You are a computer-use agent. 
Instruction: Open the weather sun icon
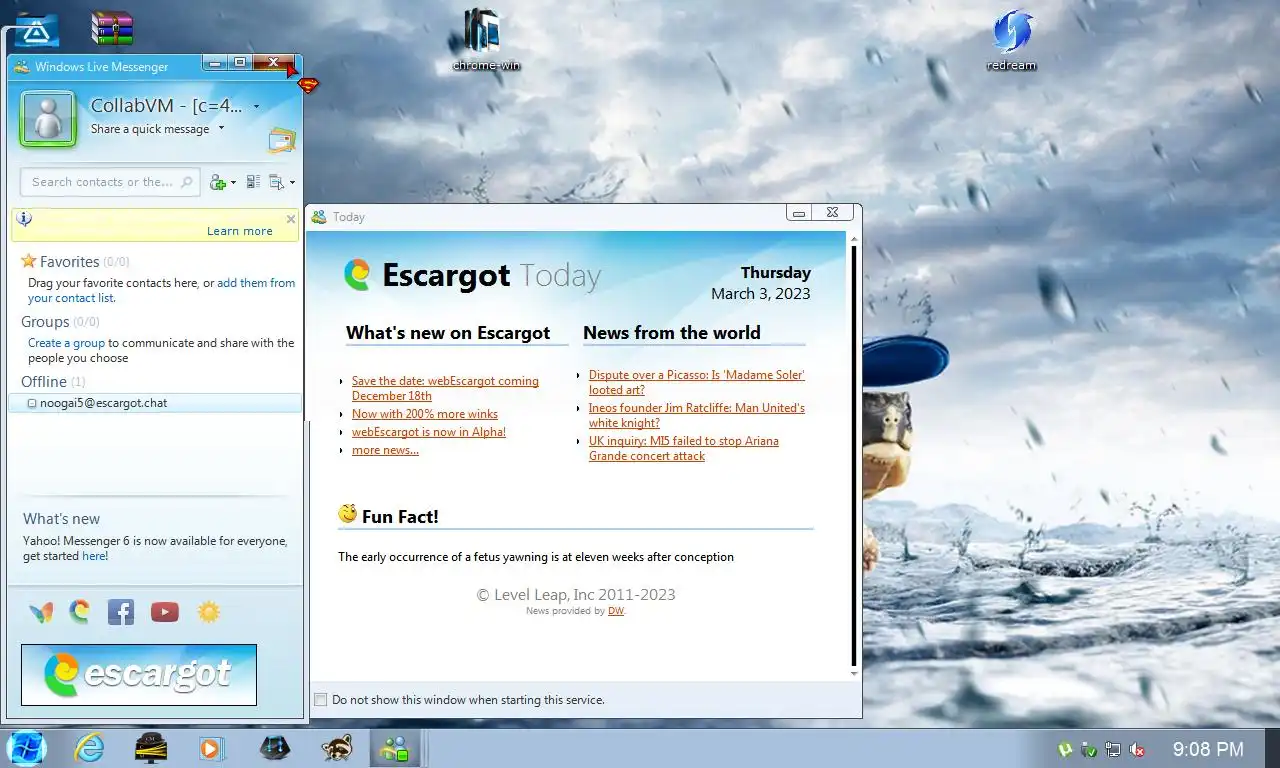[x=209, y=612]
